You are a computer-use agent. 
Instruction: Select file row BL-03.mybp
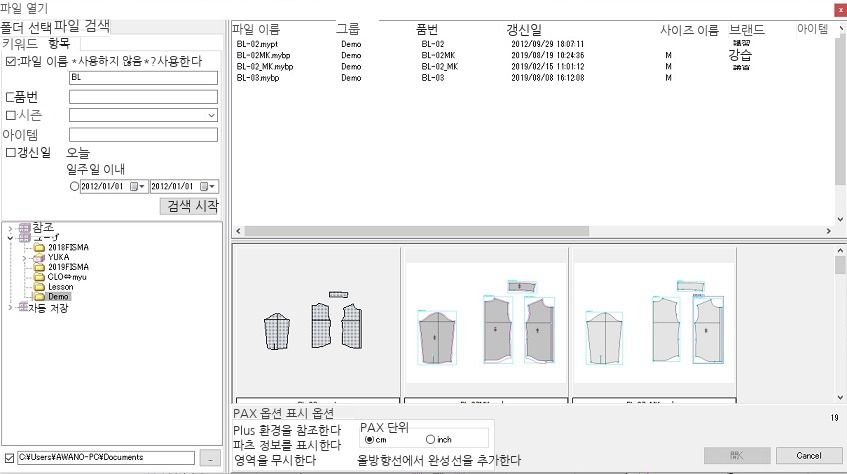point(258,78)
